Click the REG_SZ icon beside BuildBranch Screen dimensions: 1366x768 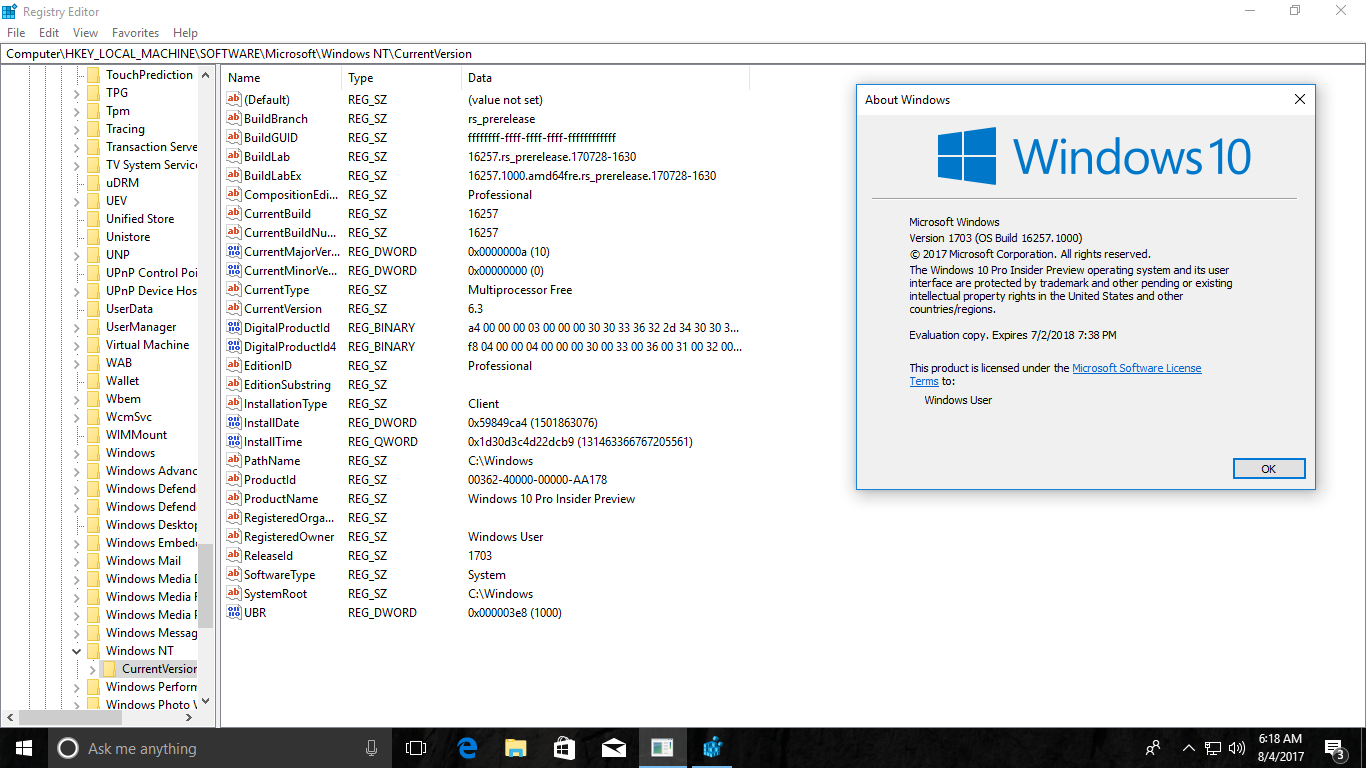(232, 118)
